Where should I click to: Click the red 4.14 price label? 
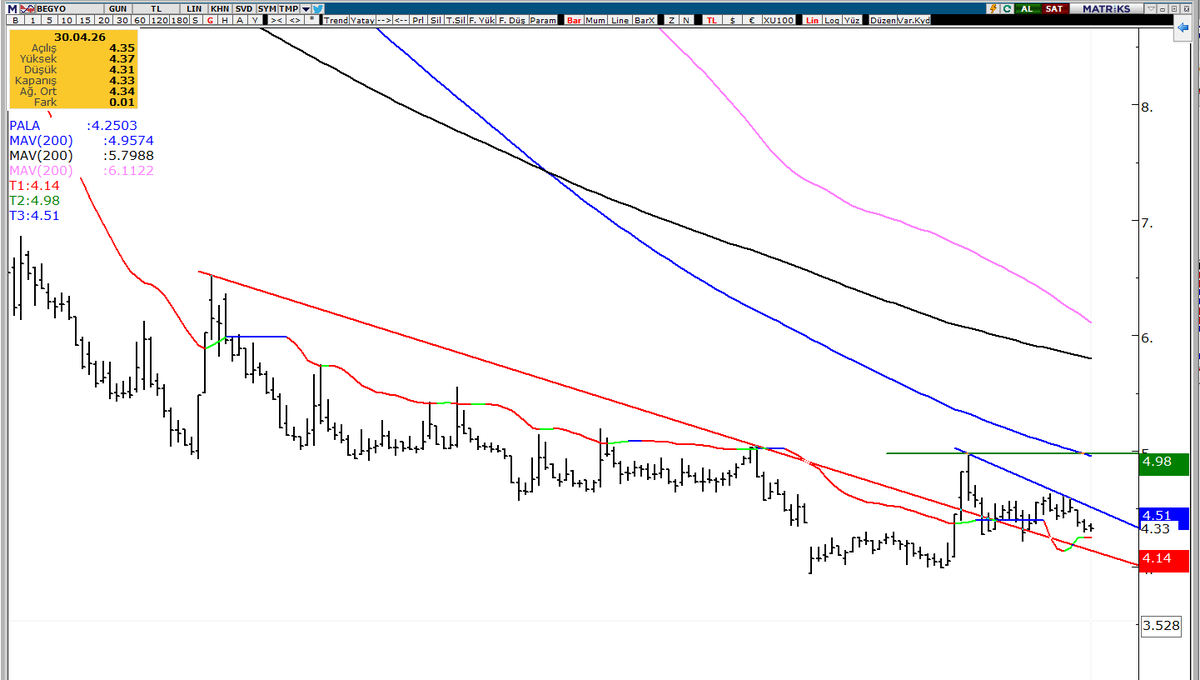point(1162,560)
